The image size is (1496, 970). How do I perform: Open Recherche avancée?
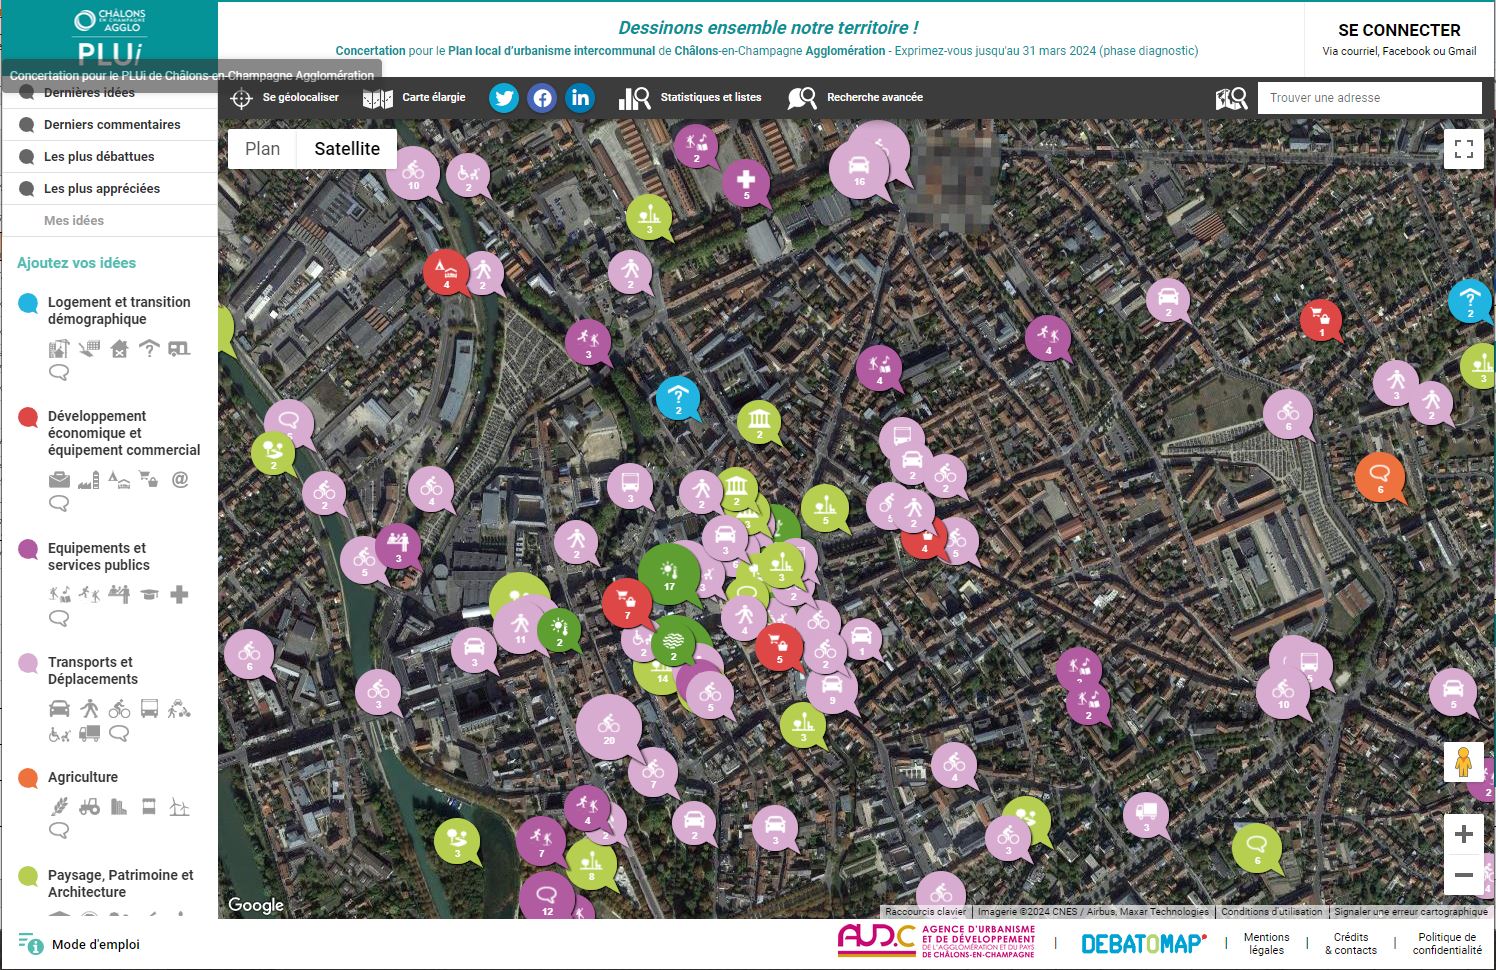coord(855,98)
